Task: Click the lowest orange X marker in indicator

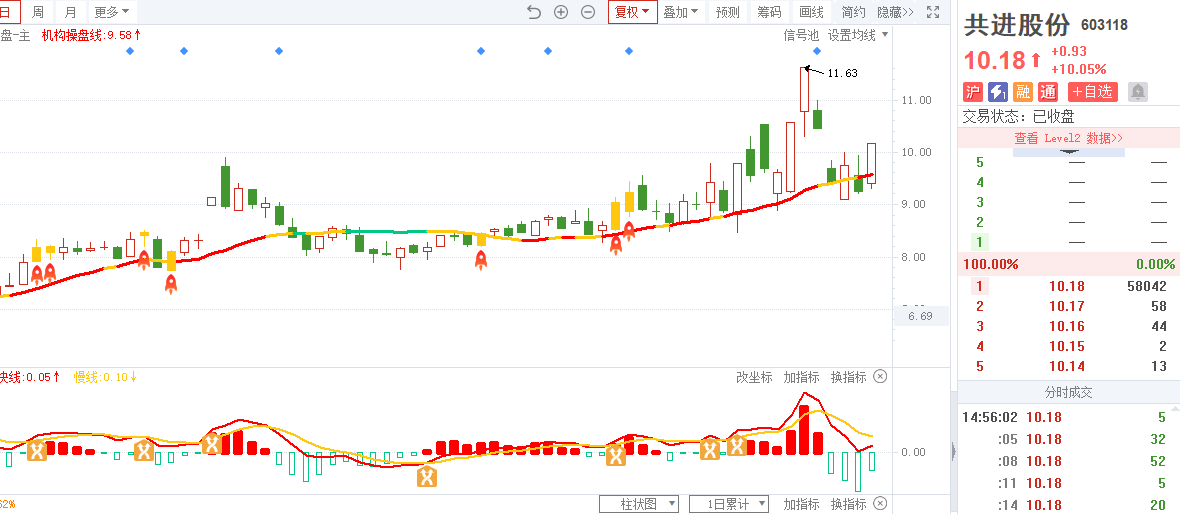Action: coord(427,476)
